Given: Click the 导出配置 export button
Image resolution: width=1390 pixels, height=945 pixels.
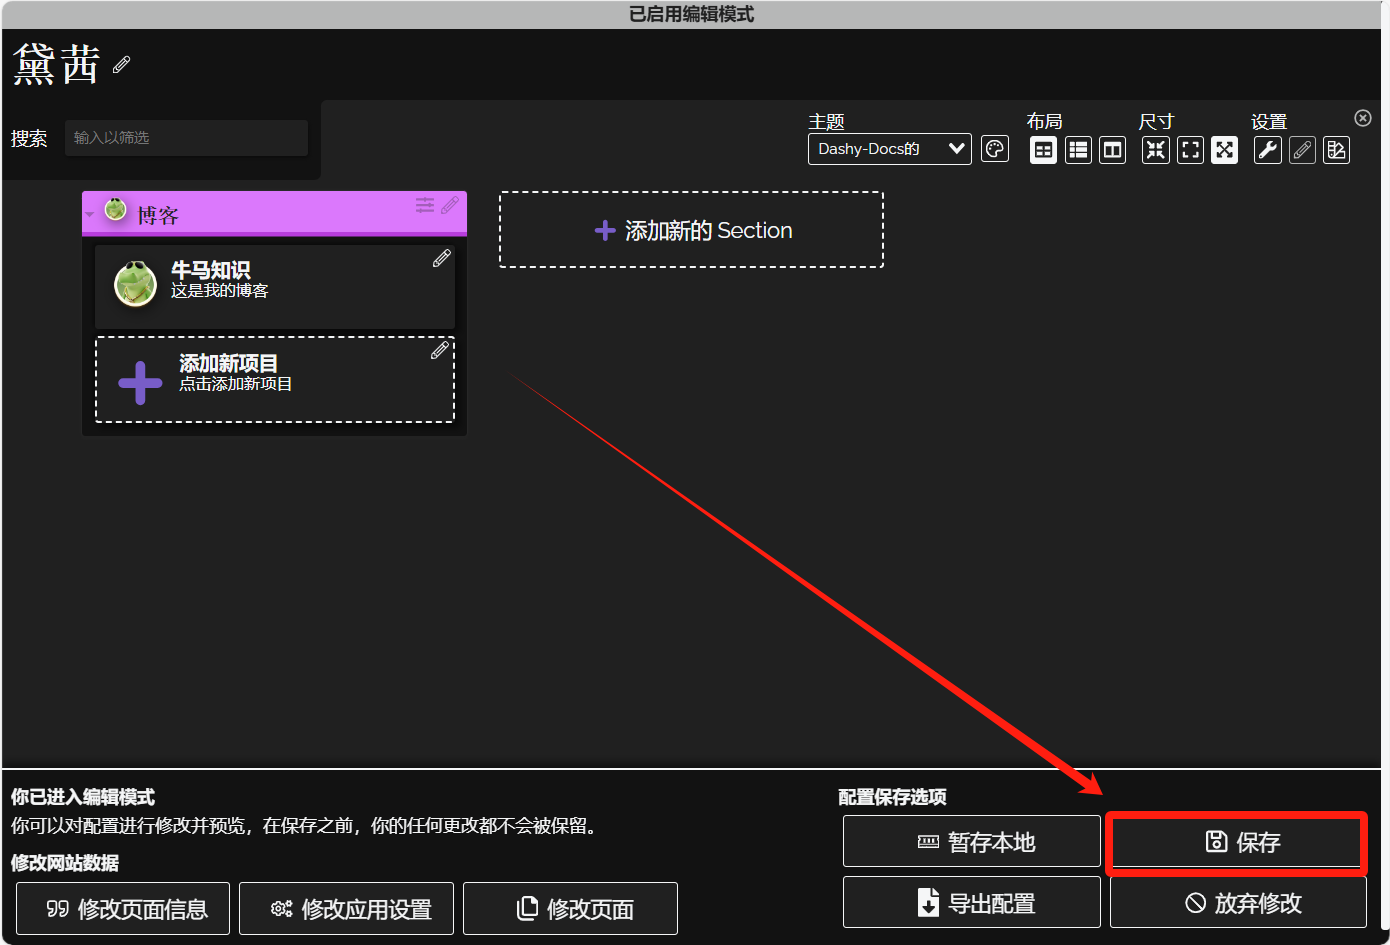Looking at the screenshot, I should 971,903.
